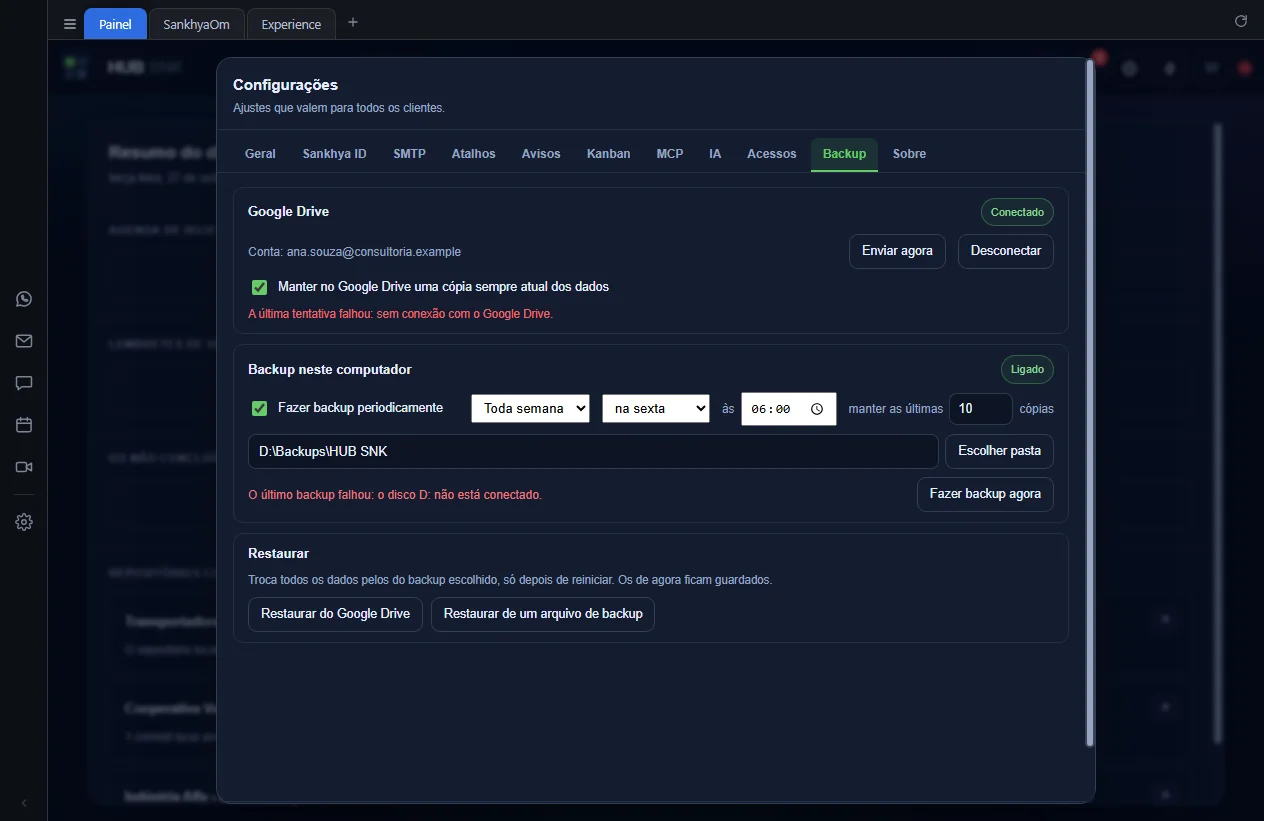This screenshot has width=1264, height=821.
Task: Open the IA settings tab
Action: click(715, 154)
